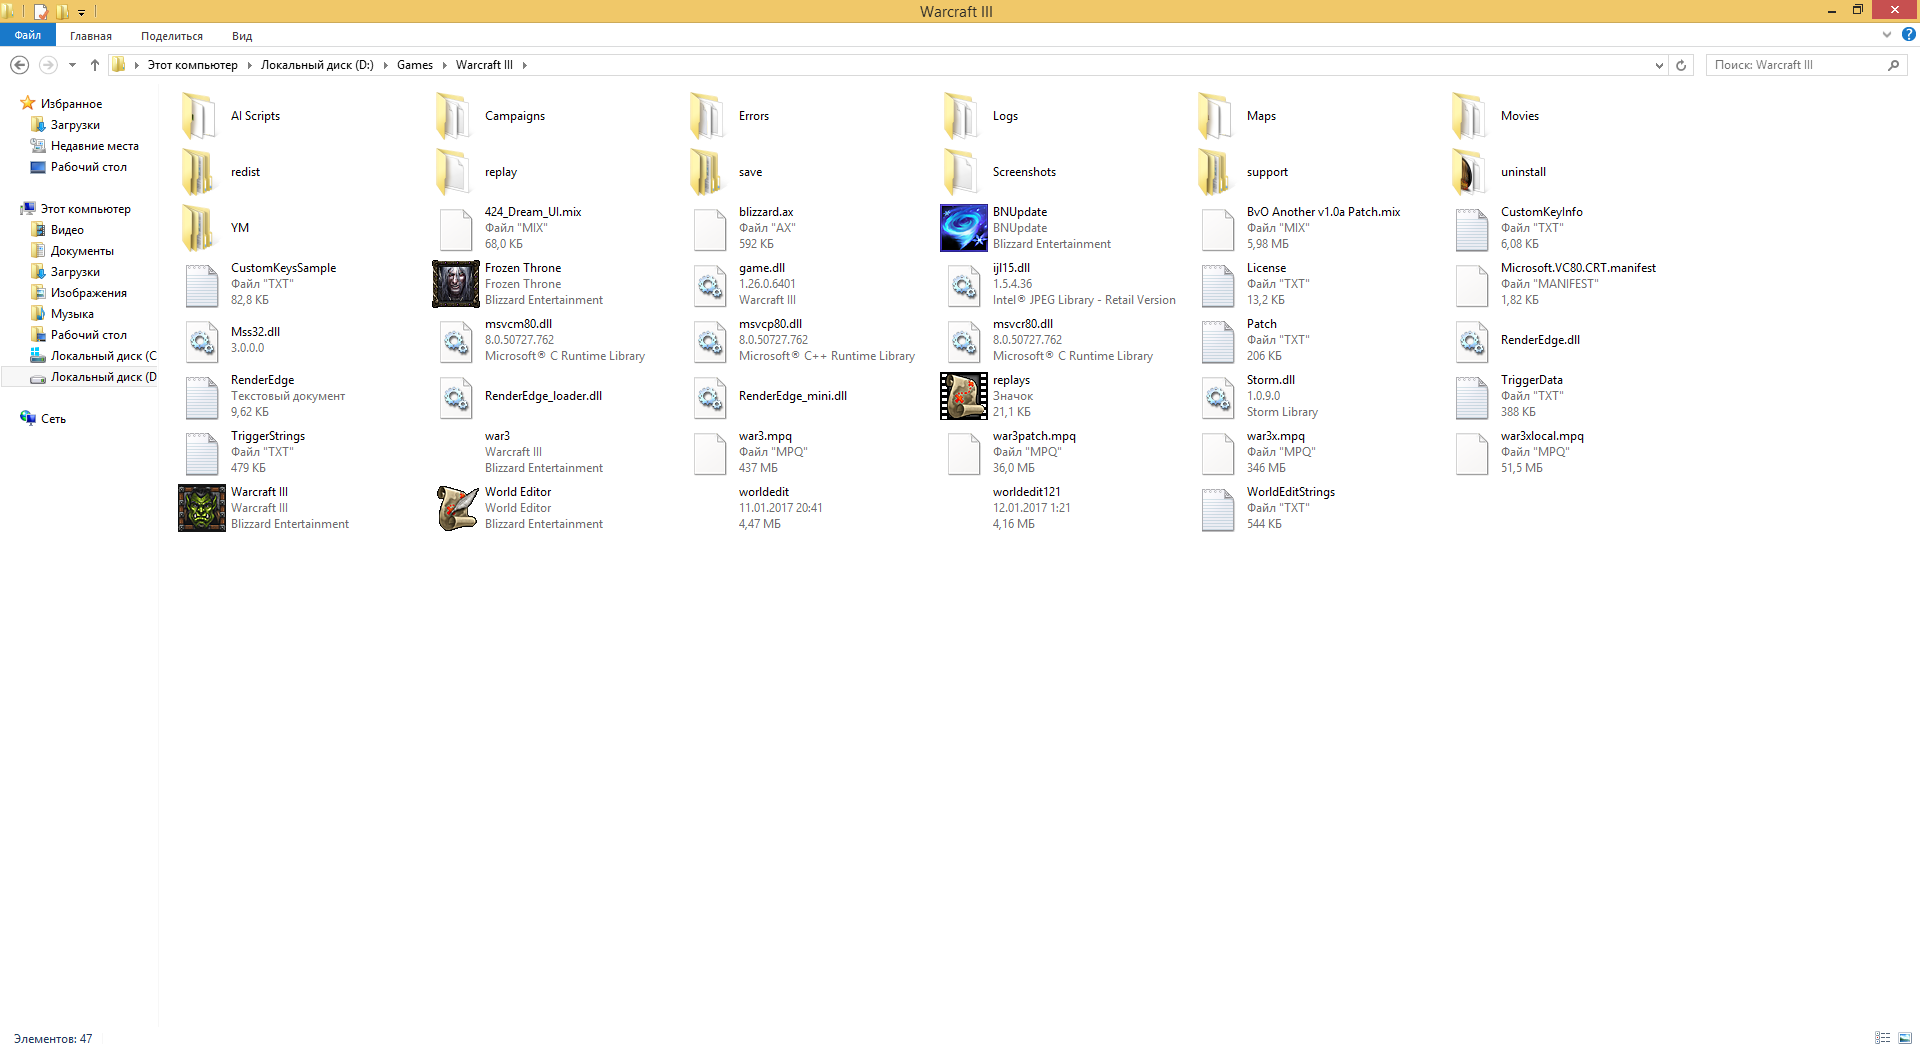Screen dimensions: 1920x1050
Task: Select the BvO Another v1.0a Patch.mix file
Action: pyautogui.click(x=1323, y=212)
